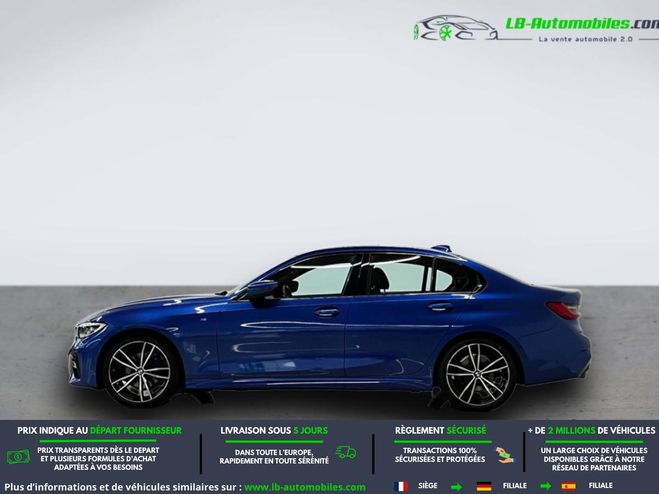Click the "UN LARGE CHOIX DE VÉHICULES" text
Screen dimensions: 659x494
point(594,450)
